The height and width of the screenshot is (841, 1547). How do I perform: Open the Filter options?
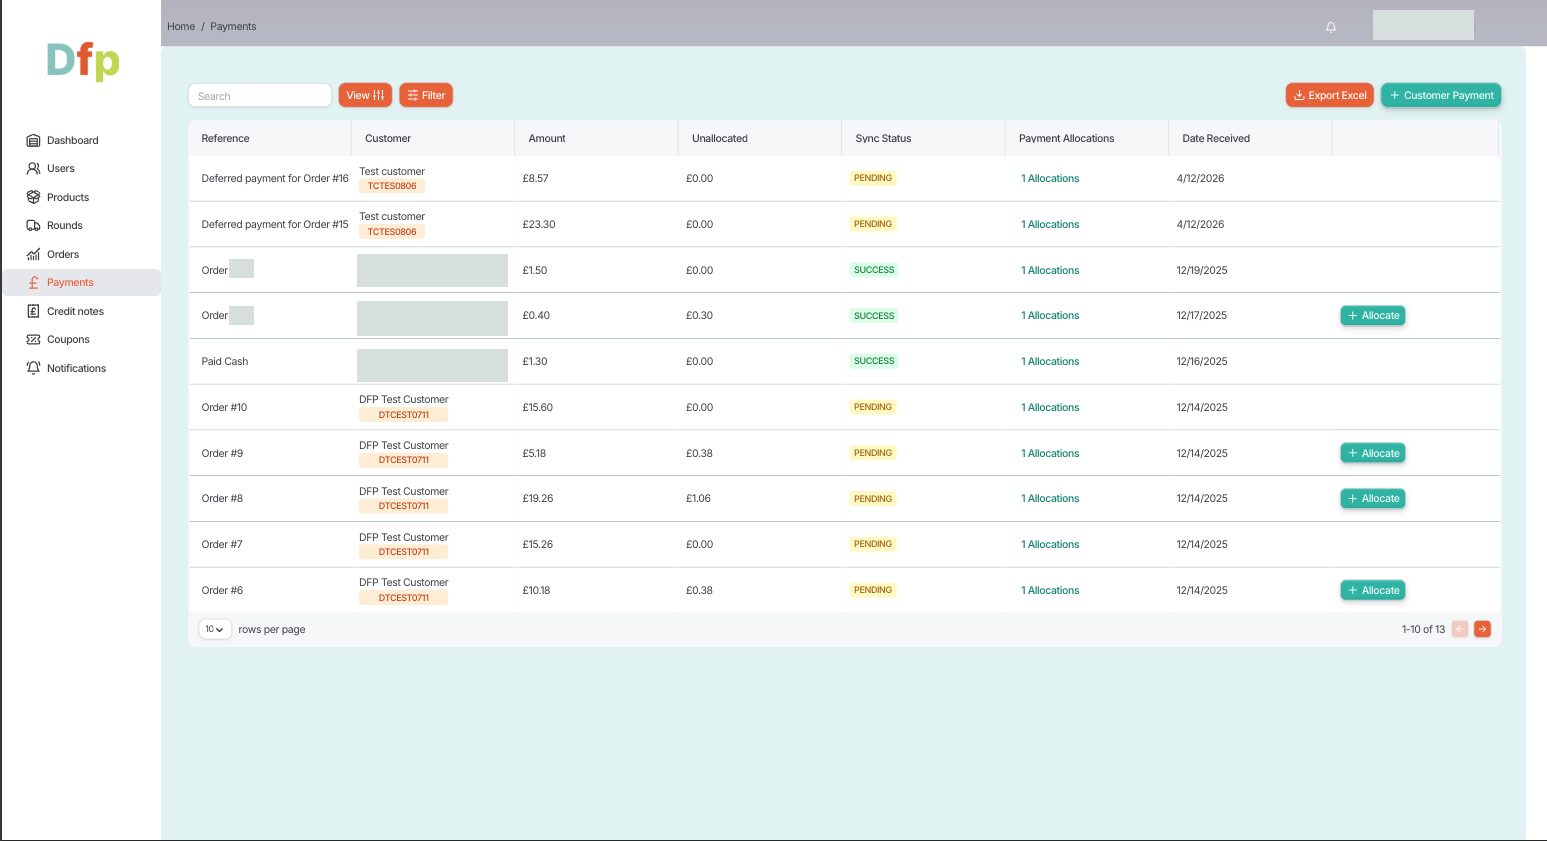(x=426, y=95)
